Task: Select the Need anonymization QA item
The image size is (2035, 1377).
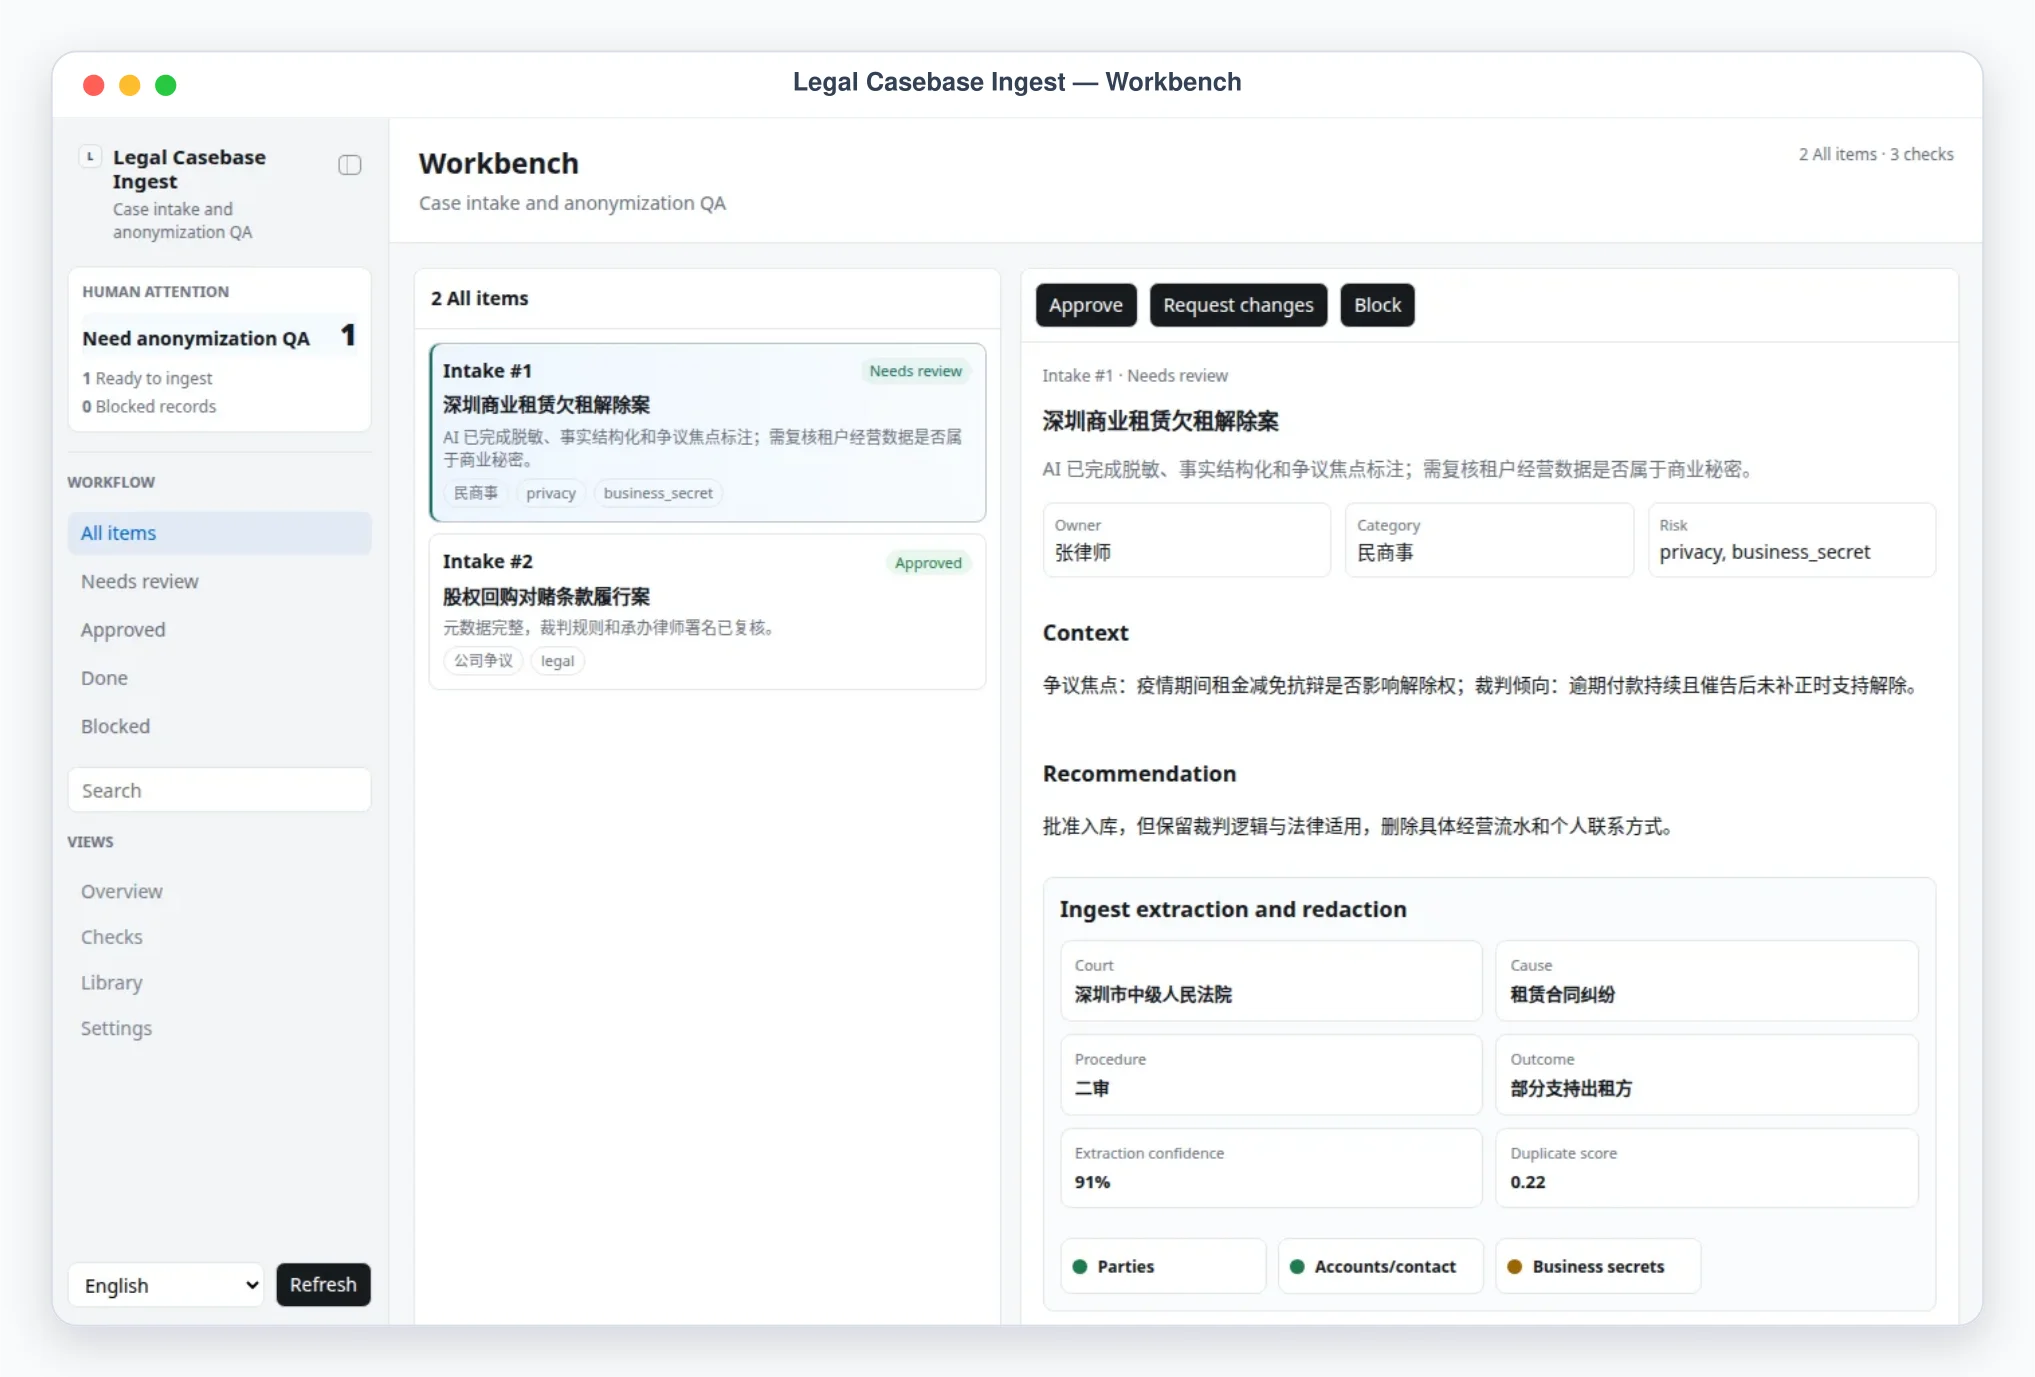Action: coord(219,337)
